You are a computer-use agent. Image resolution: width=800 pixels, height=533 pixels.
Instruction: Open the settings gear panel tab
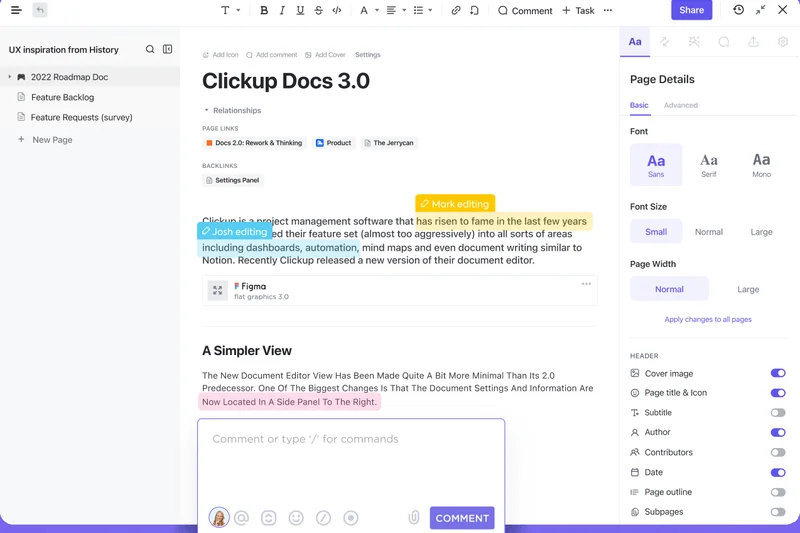coord(783,42)
